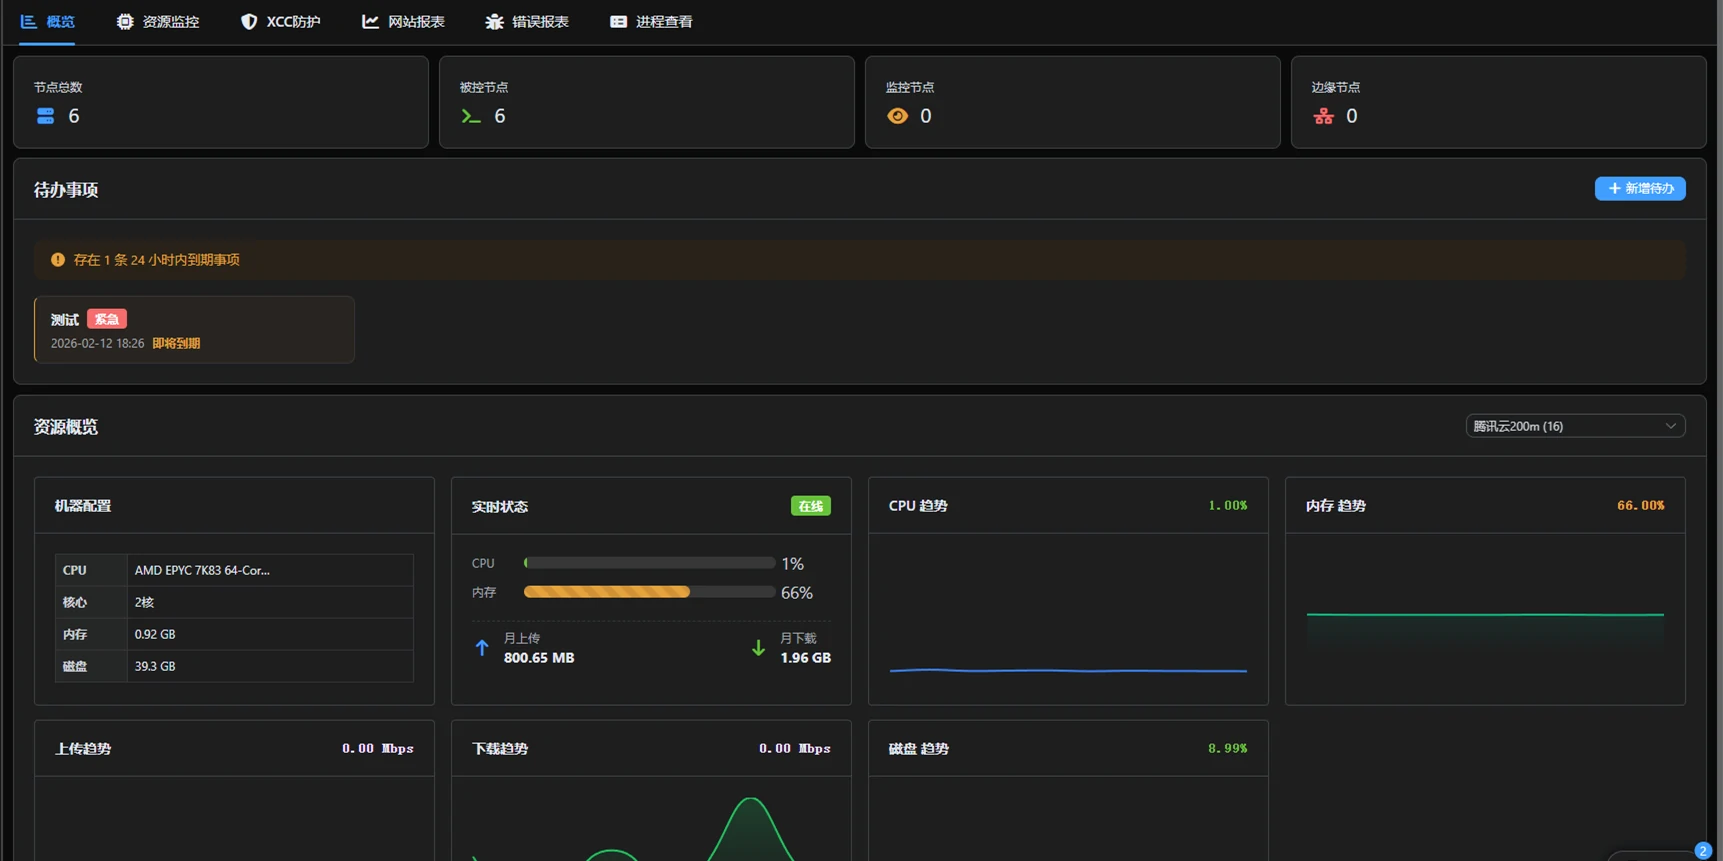The height and width of the screenshot is (861, 1723).
Task: Click the 新增待办 button
Action: [x=1639, y=189]
